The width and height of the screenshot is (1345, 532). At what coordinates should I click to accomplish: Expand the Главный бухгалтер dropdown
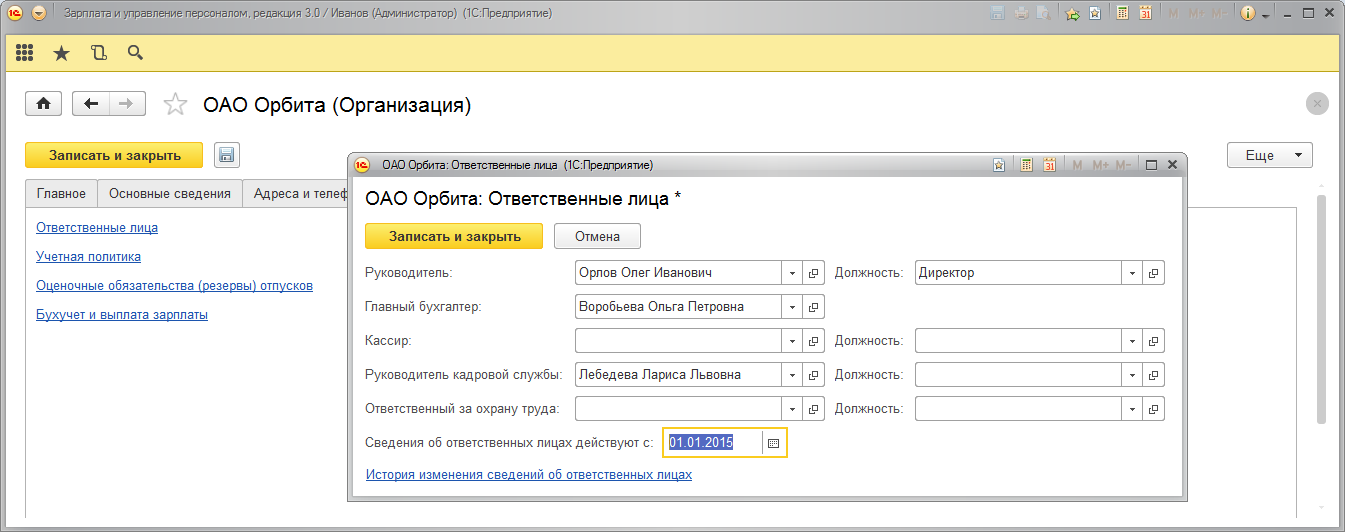coord(792,307)
